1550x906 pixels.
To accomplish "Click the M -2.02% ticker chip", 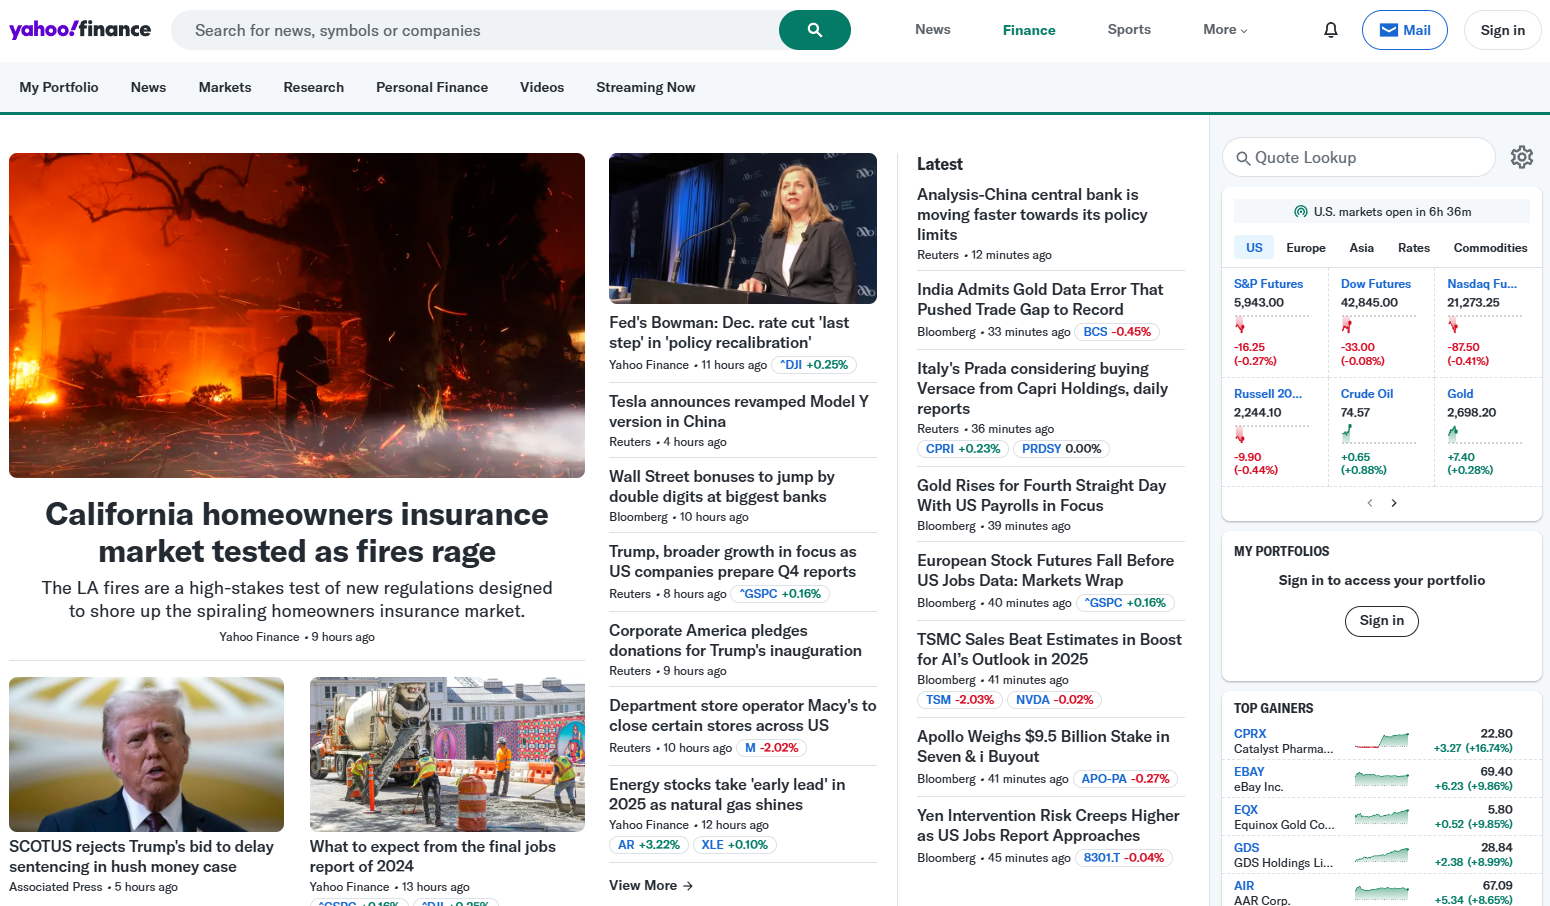I will coord(772,748).
